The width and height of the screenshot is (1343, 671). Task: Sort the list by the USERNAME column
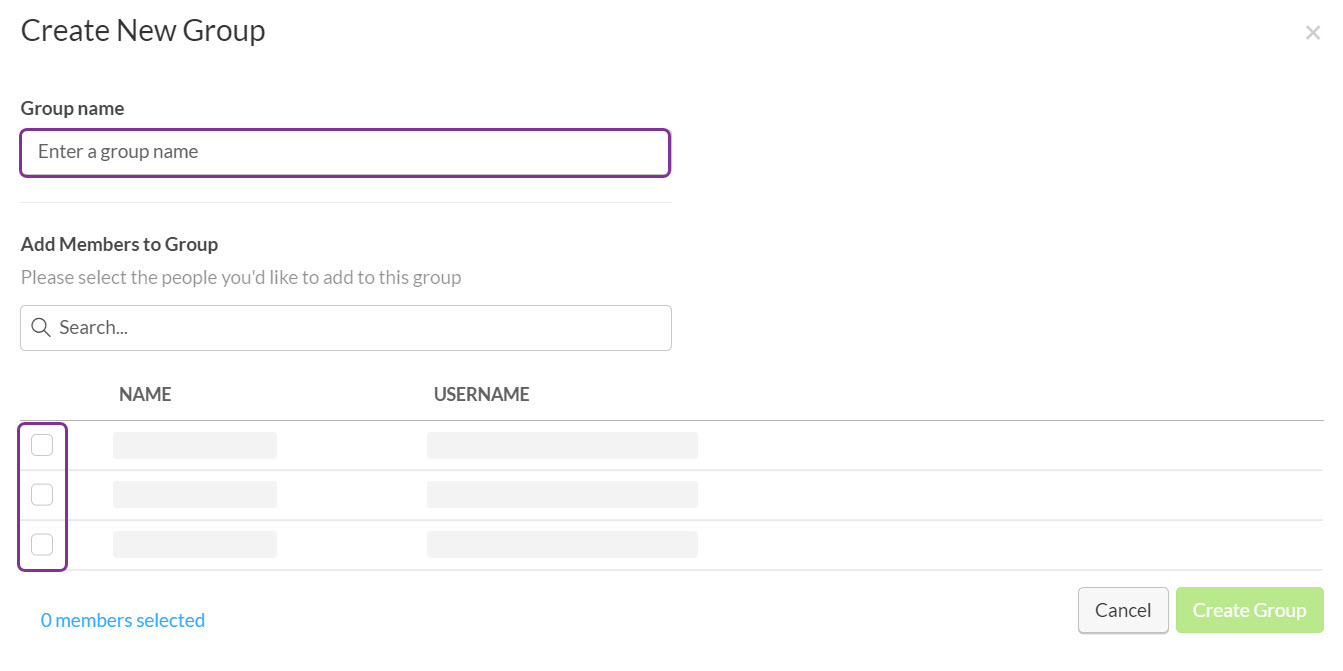481,393
